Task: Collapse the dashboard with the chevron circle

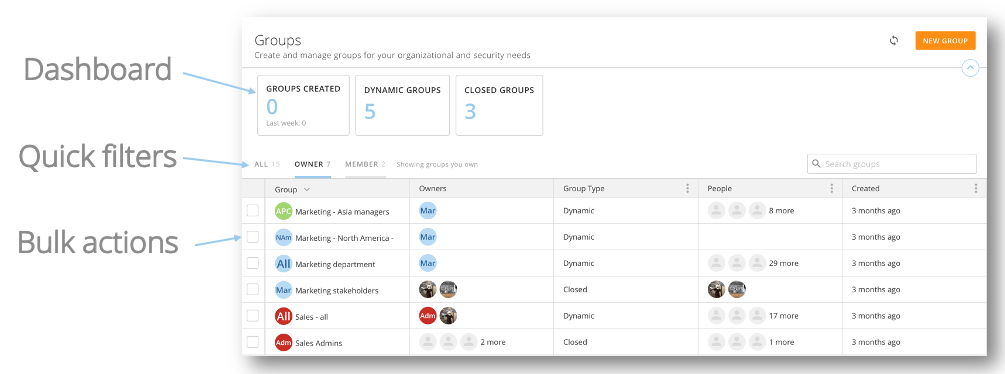Action: [970, 68]
